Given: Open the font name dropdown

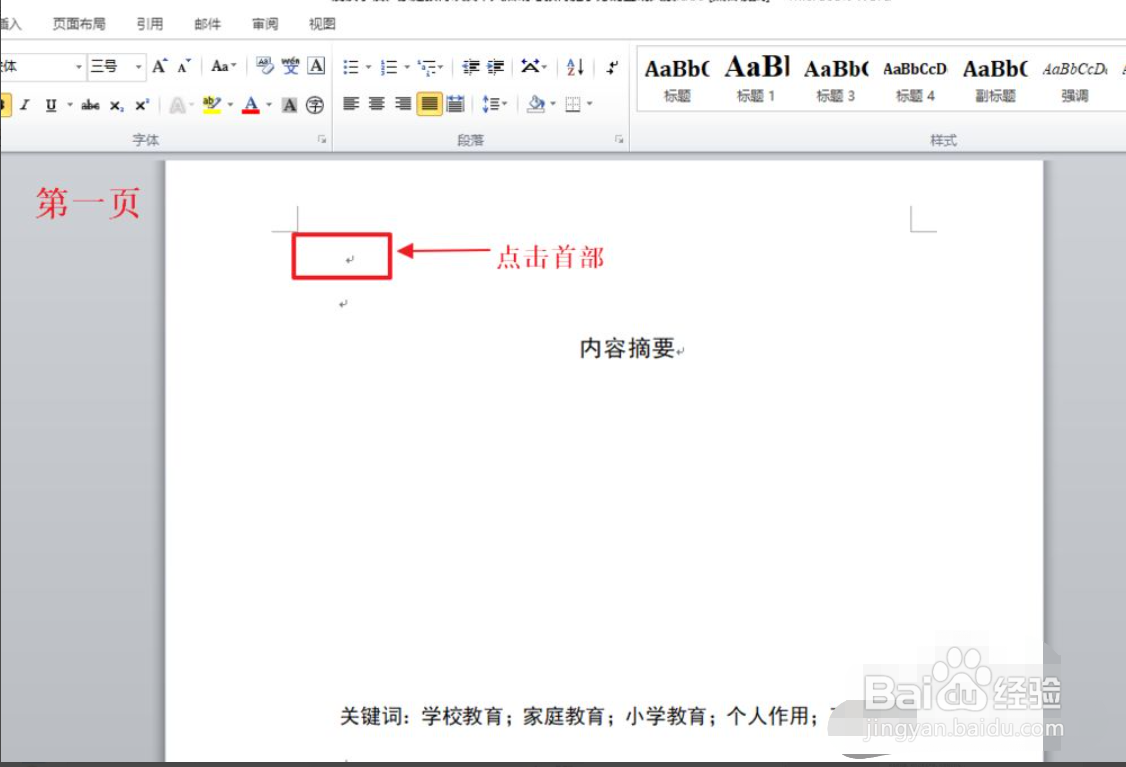Looking at the screenshot, I should (79, 67).
